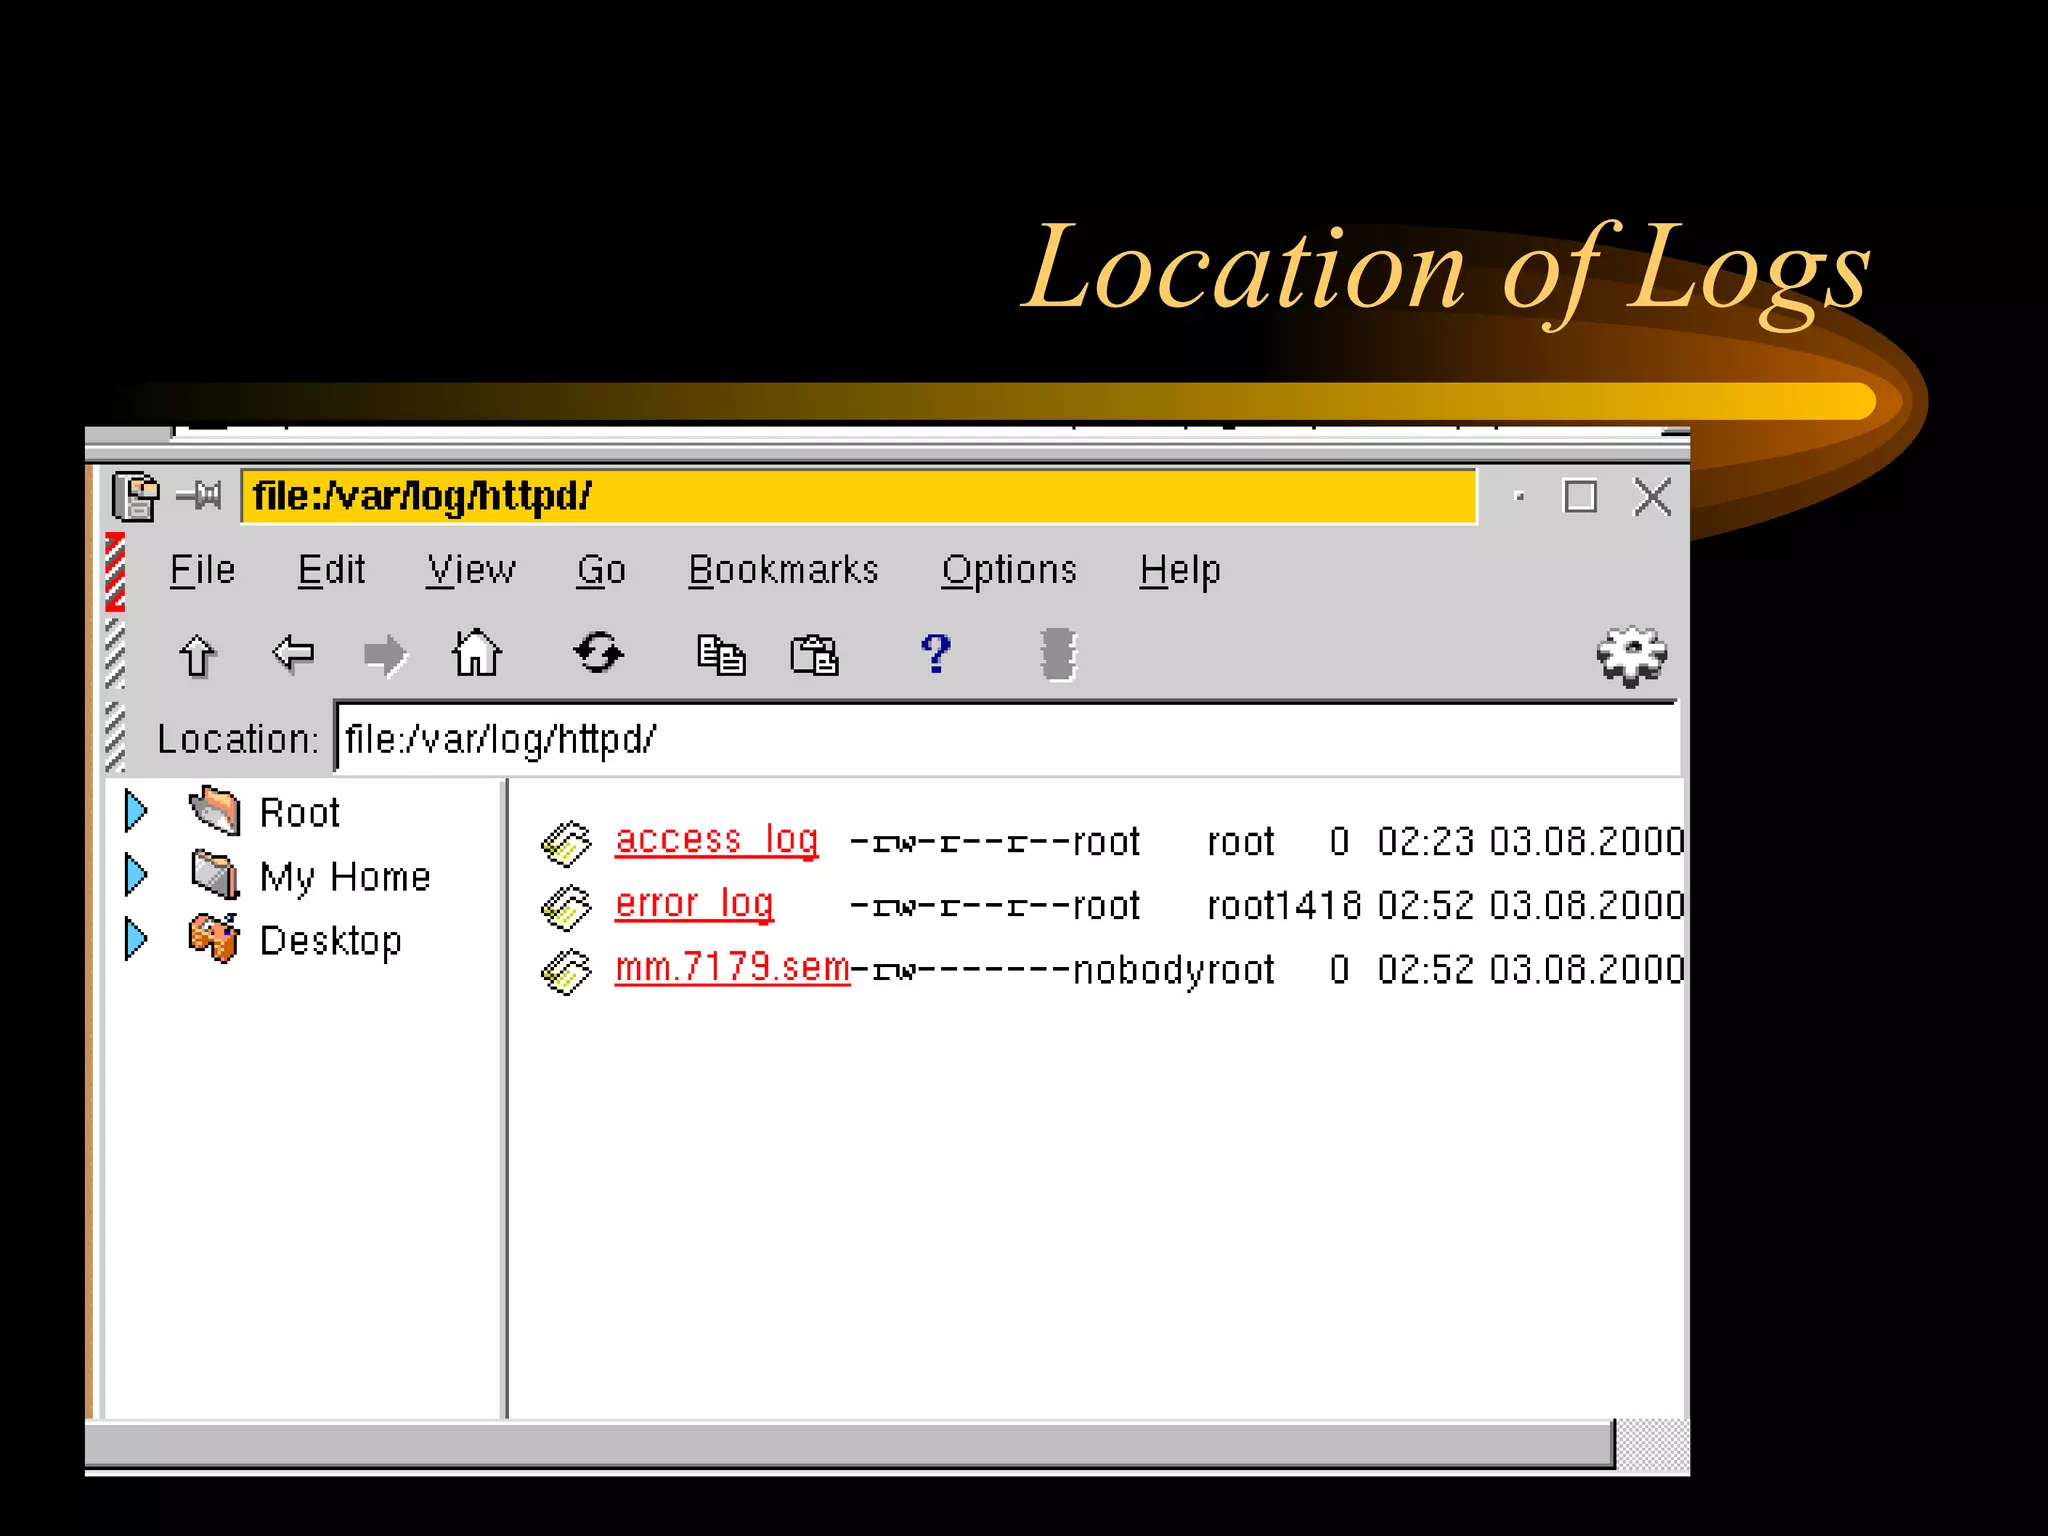This screenshot has height=1536, width=2048.
Task: Click the file icon beside error_log
Action: point(566,907)
